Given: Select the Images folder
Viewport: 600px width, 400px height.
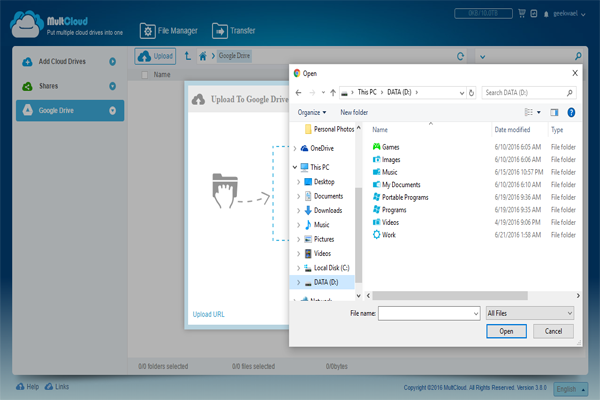Looking at the screenshot, I should coord(386,160).
